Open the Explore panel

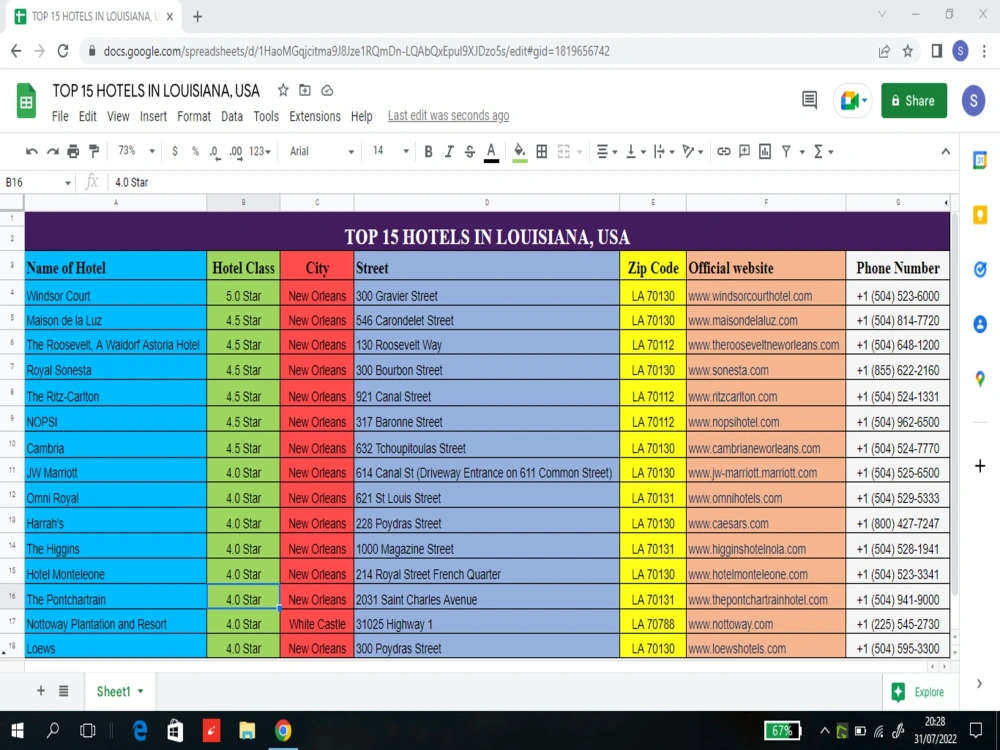click(x=918, y=692)
